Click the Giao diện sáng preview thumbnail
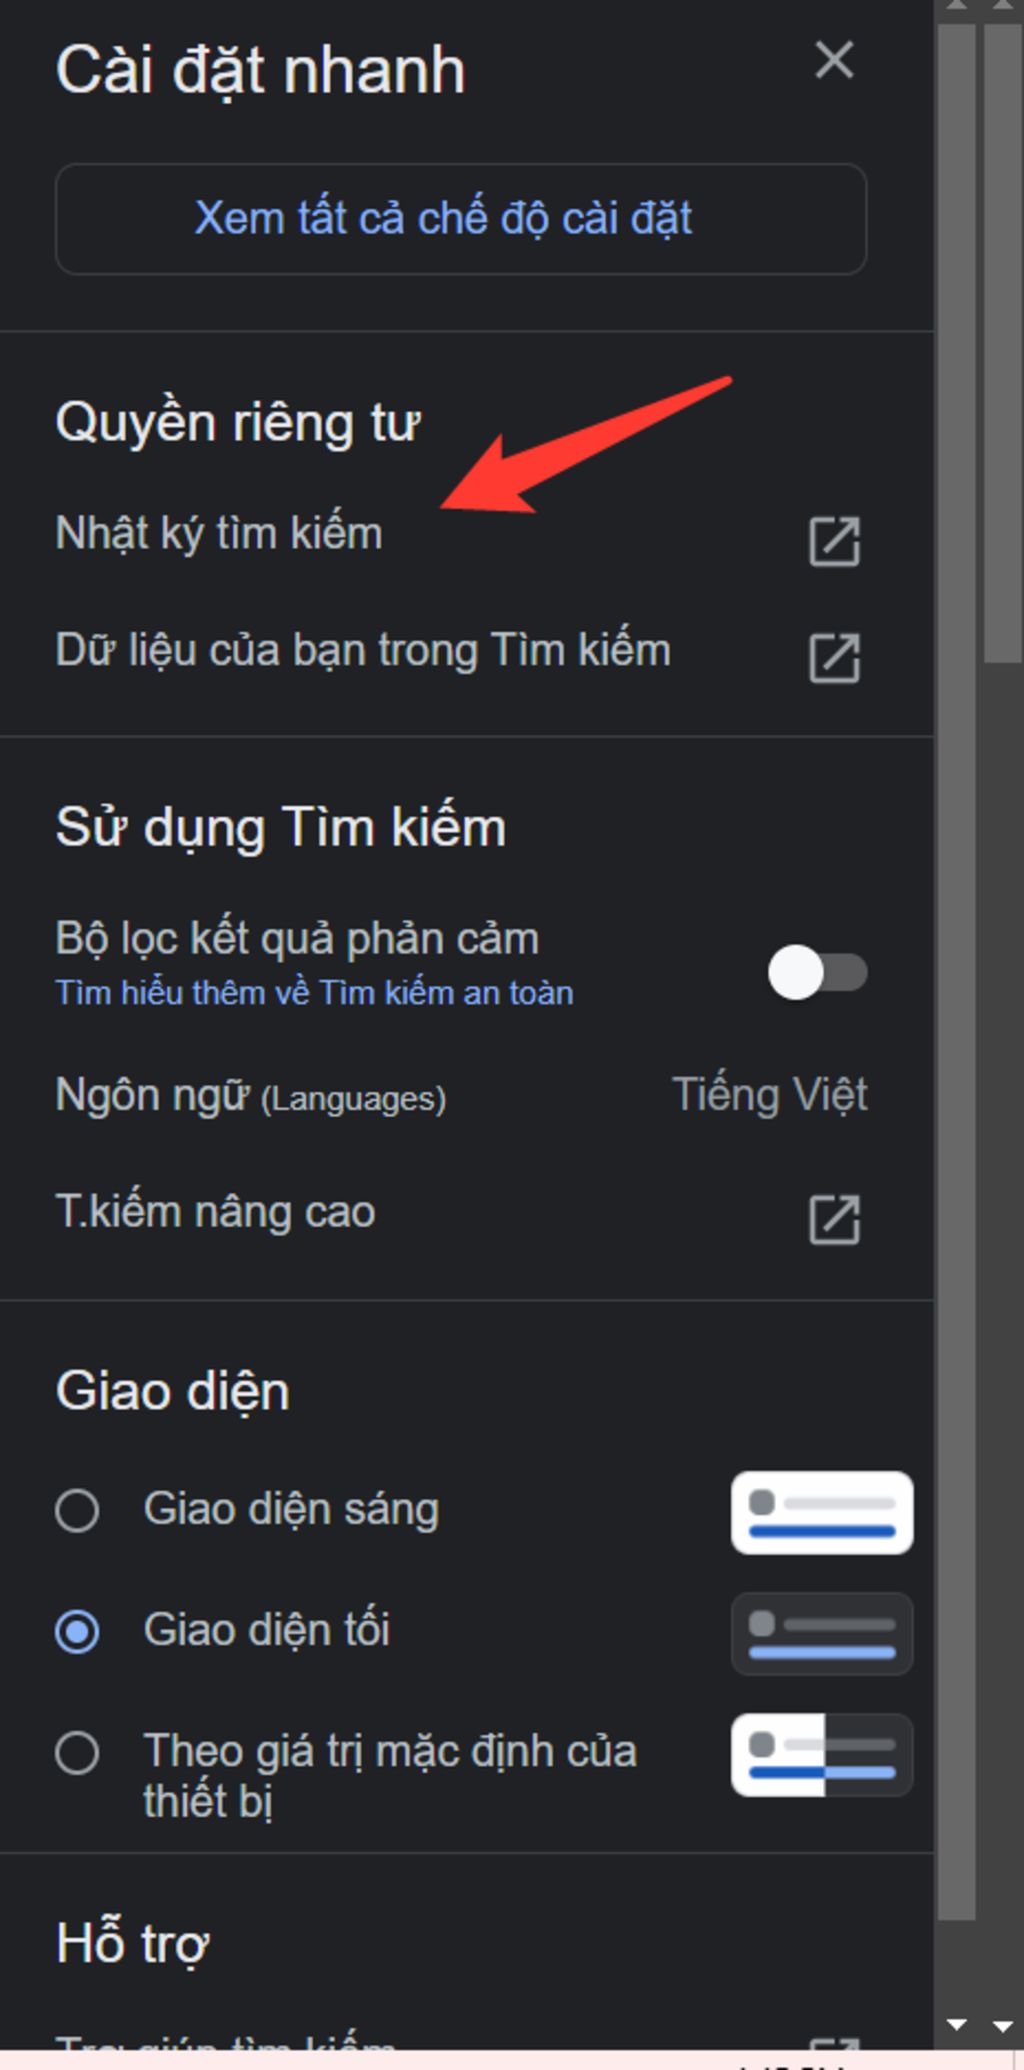Image resolution: width=1024 pixels, height=2070 pixels. click(x=822, y=1512)
